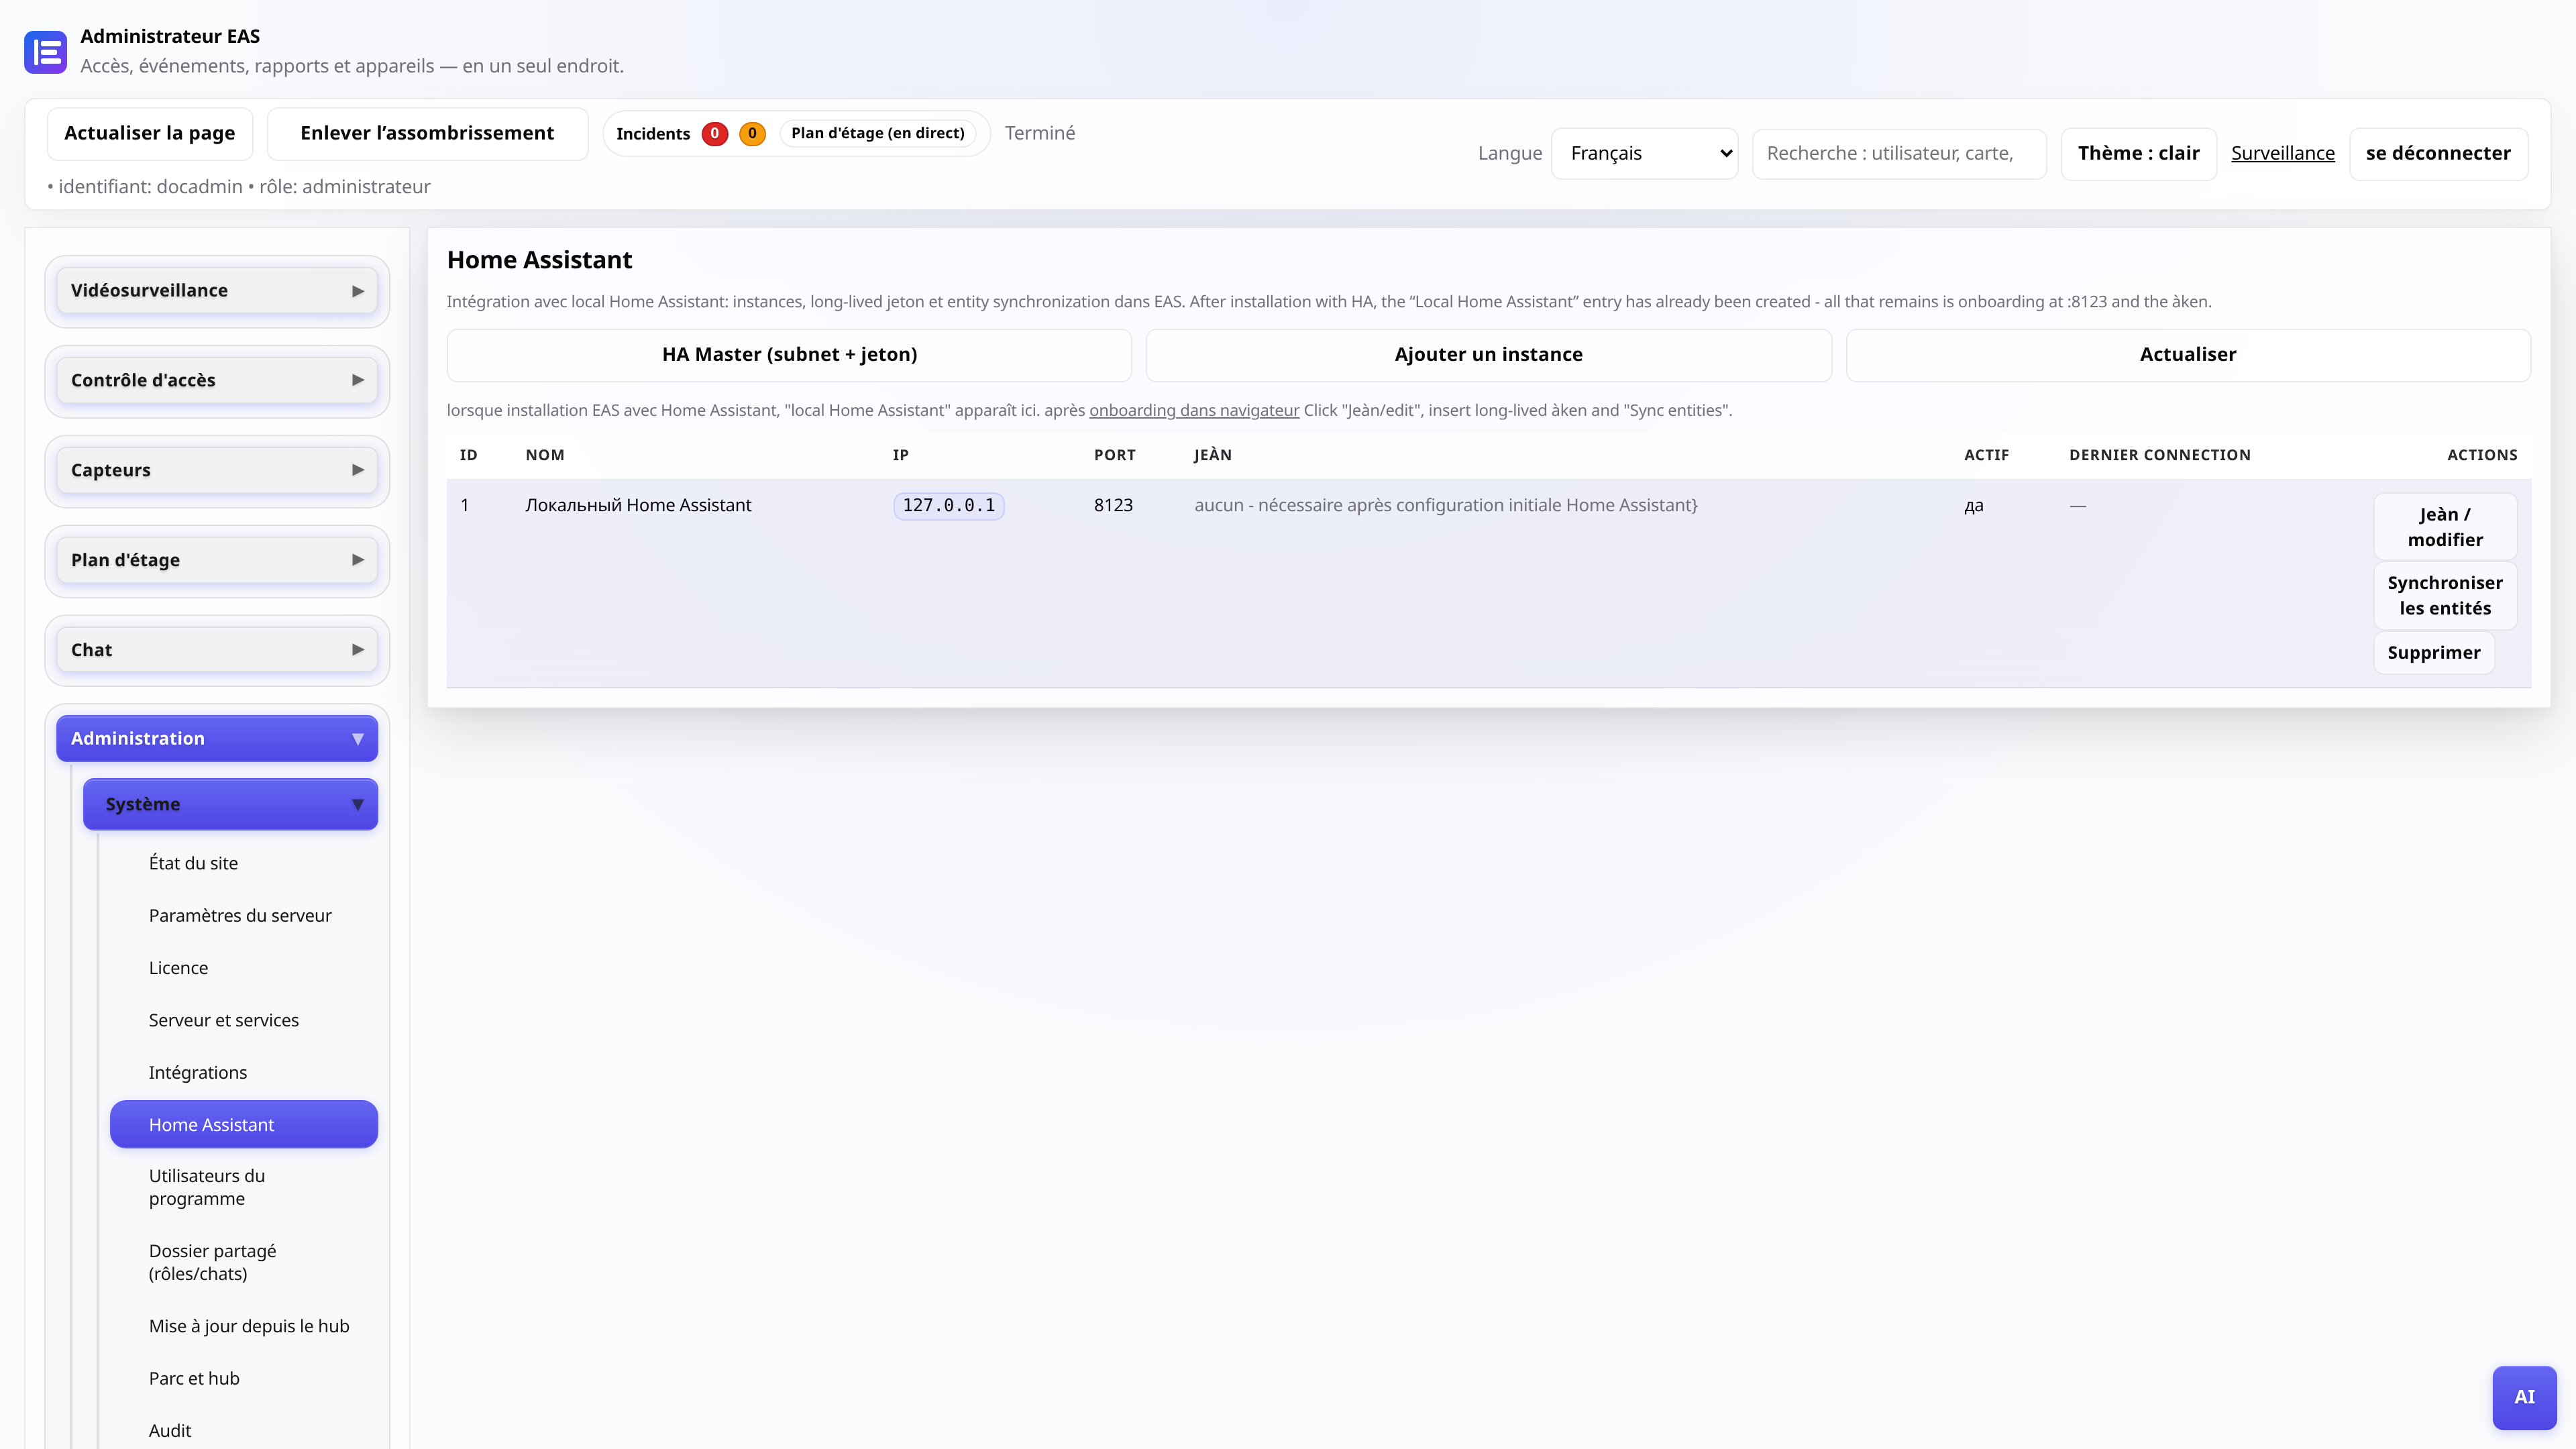Click Supprimer for the local instance

2433,652
